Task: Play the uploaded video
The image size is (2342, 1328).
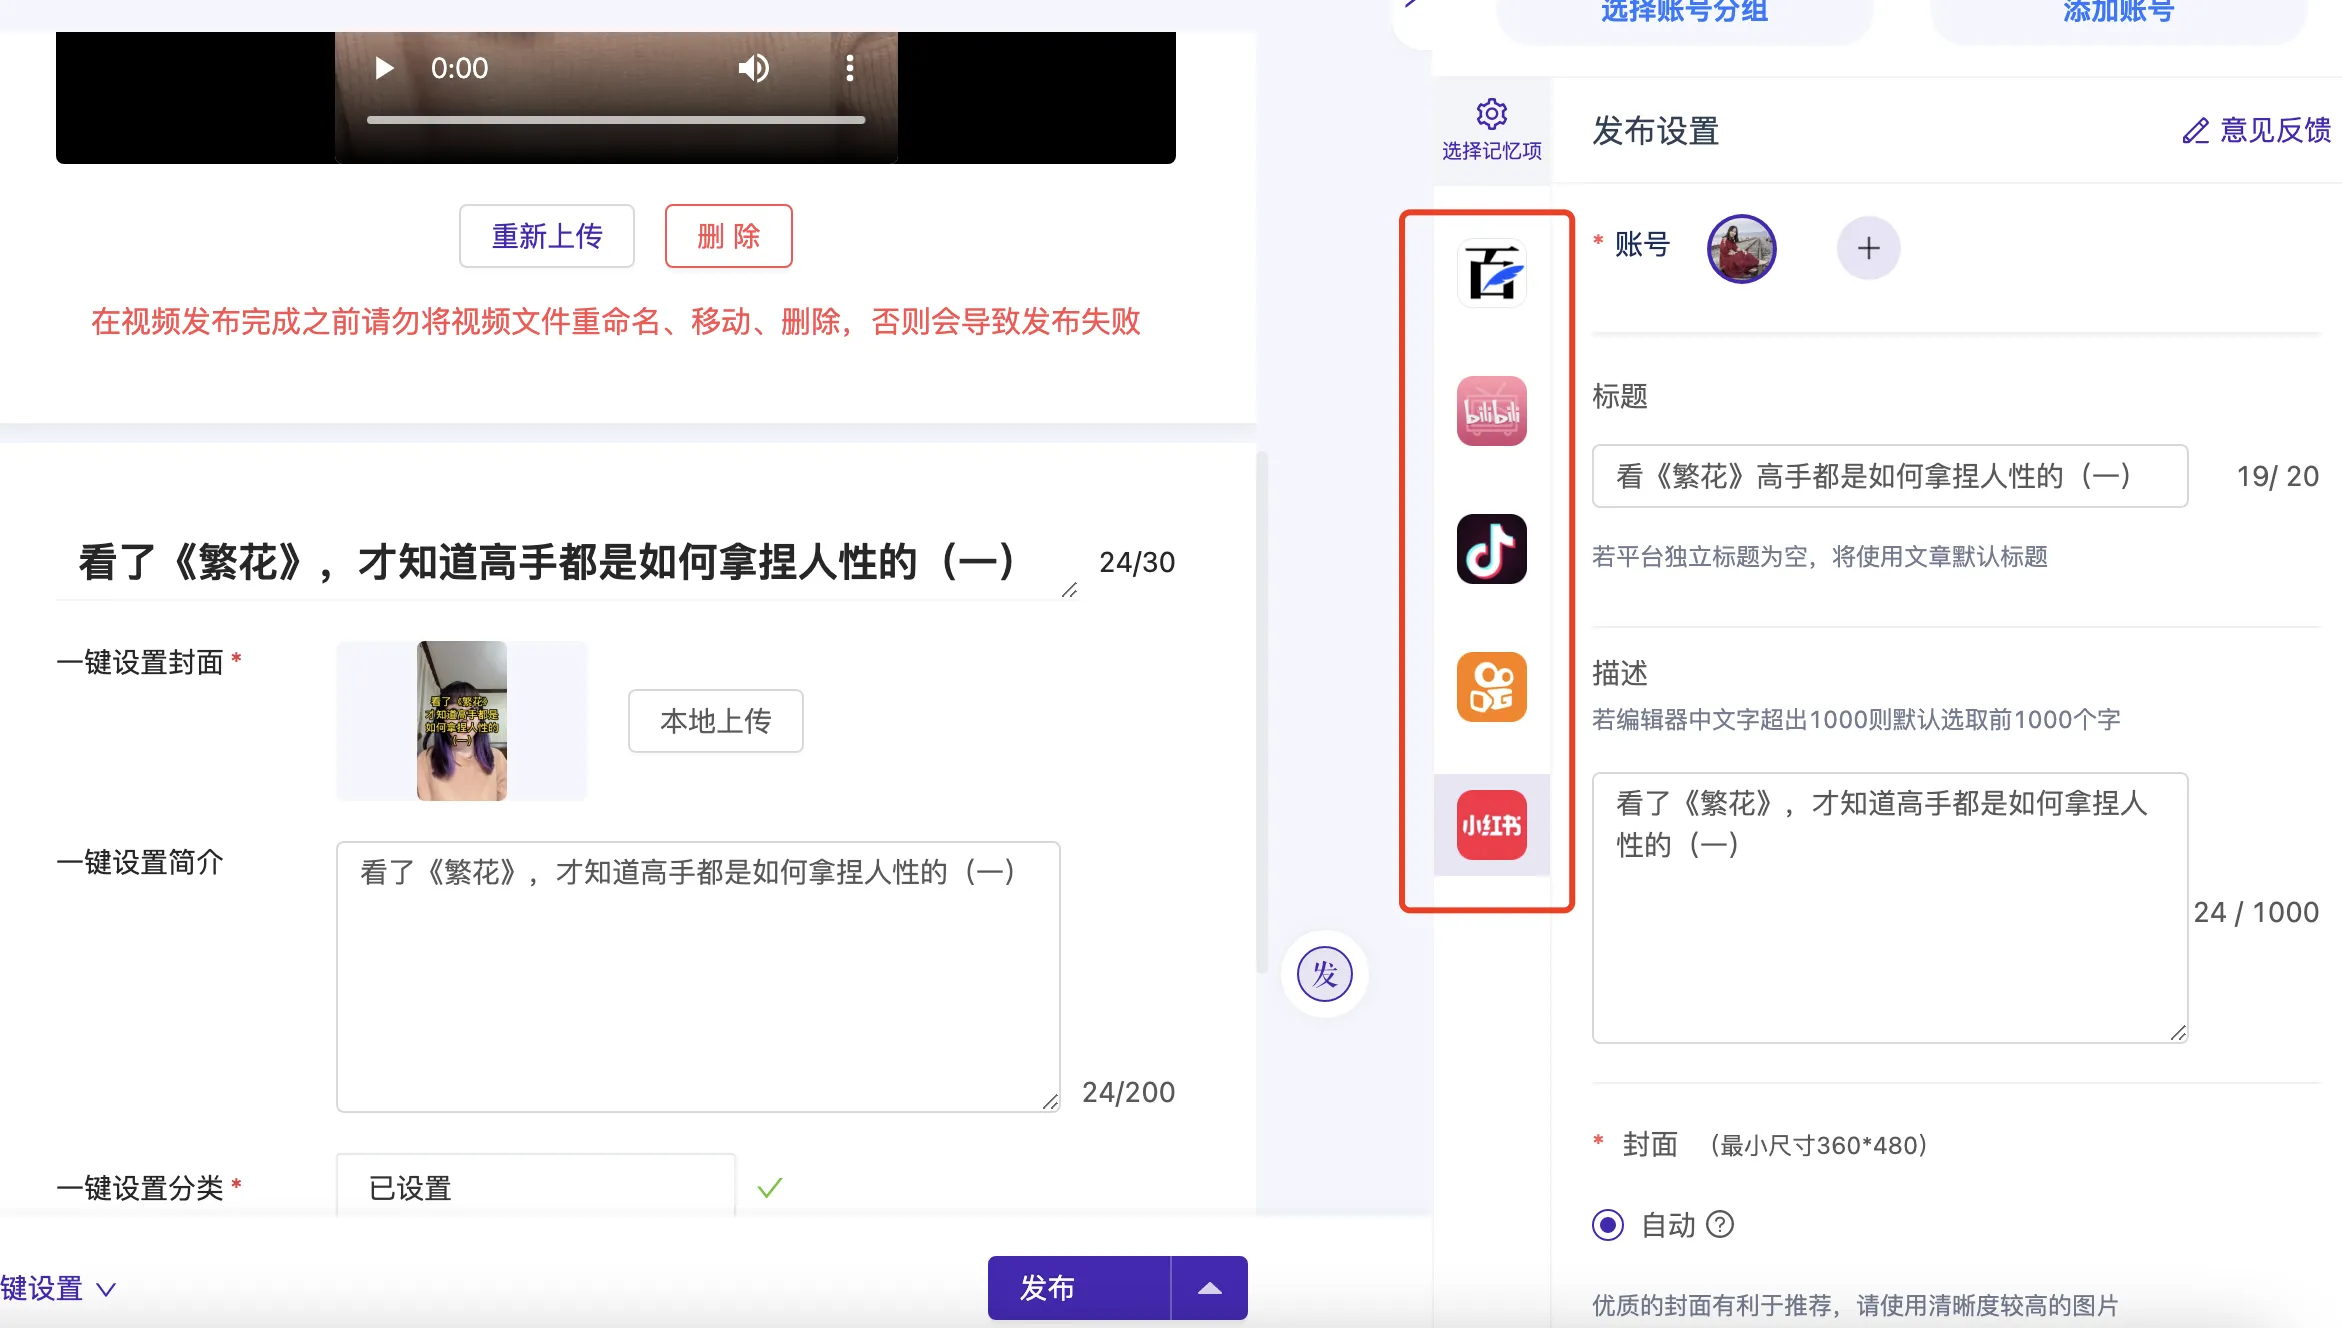Action: [383, 68]
